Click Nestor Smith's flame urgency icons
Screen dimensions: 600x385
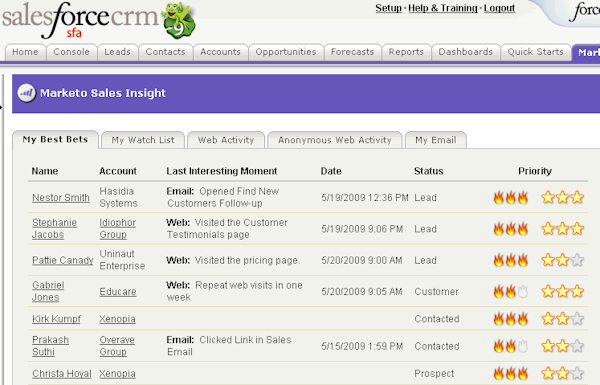point(511,197)
